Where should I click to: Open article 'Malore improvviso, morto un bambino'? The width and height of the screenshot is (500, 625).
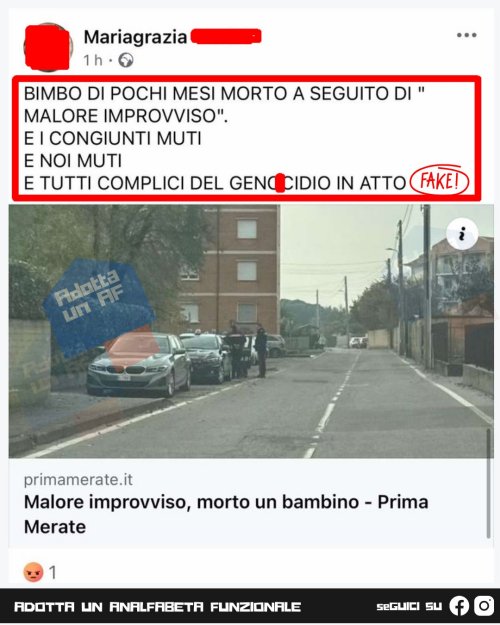coord(226,514)
